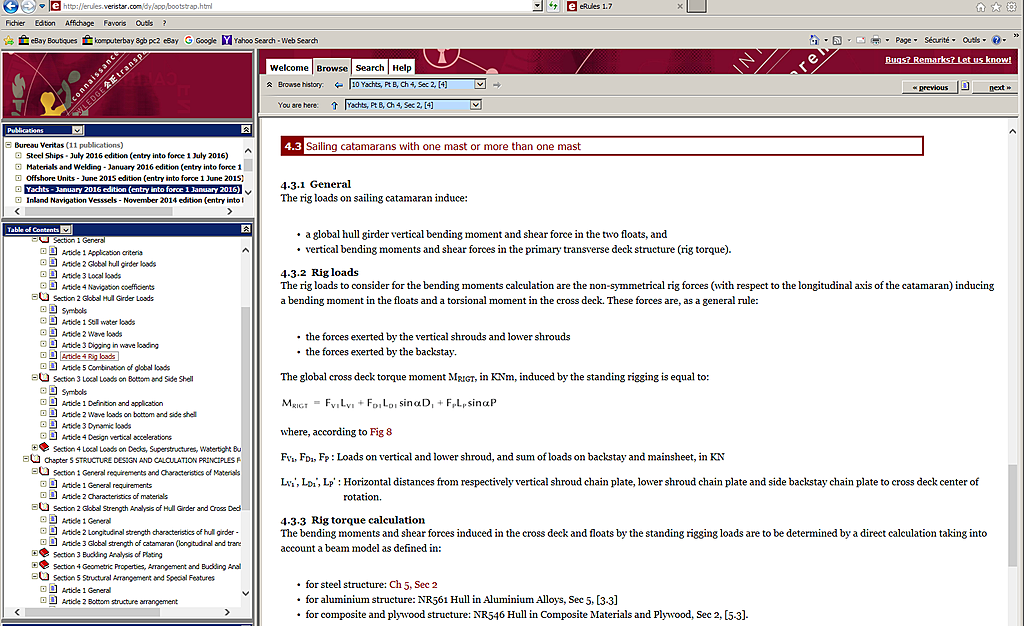Click the open book icon for Section 2 Global Hull Girder Loads
This screenshot has width=1024, height=626.
pyautogui.click(x=44, y=297)
